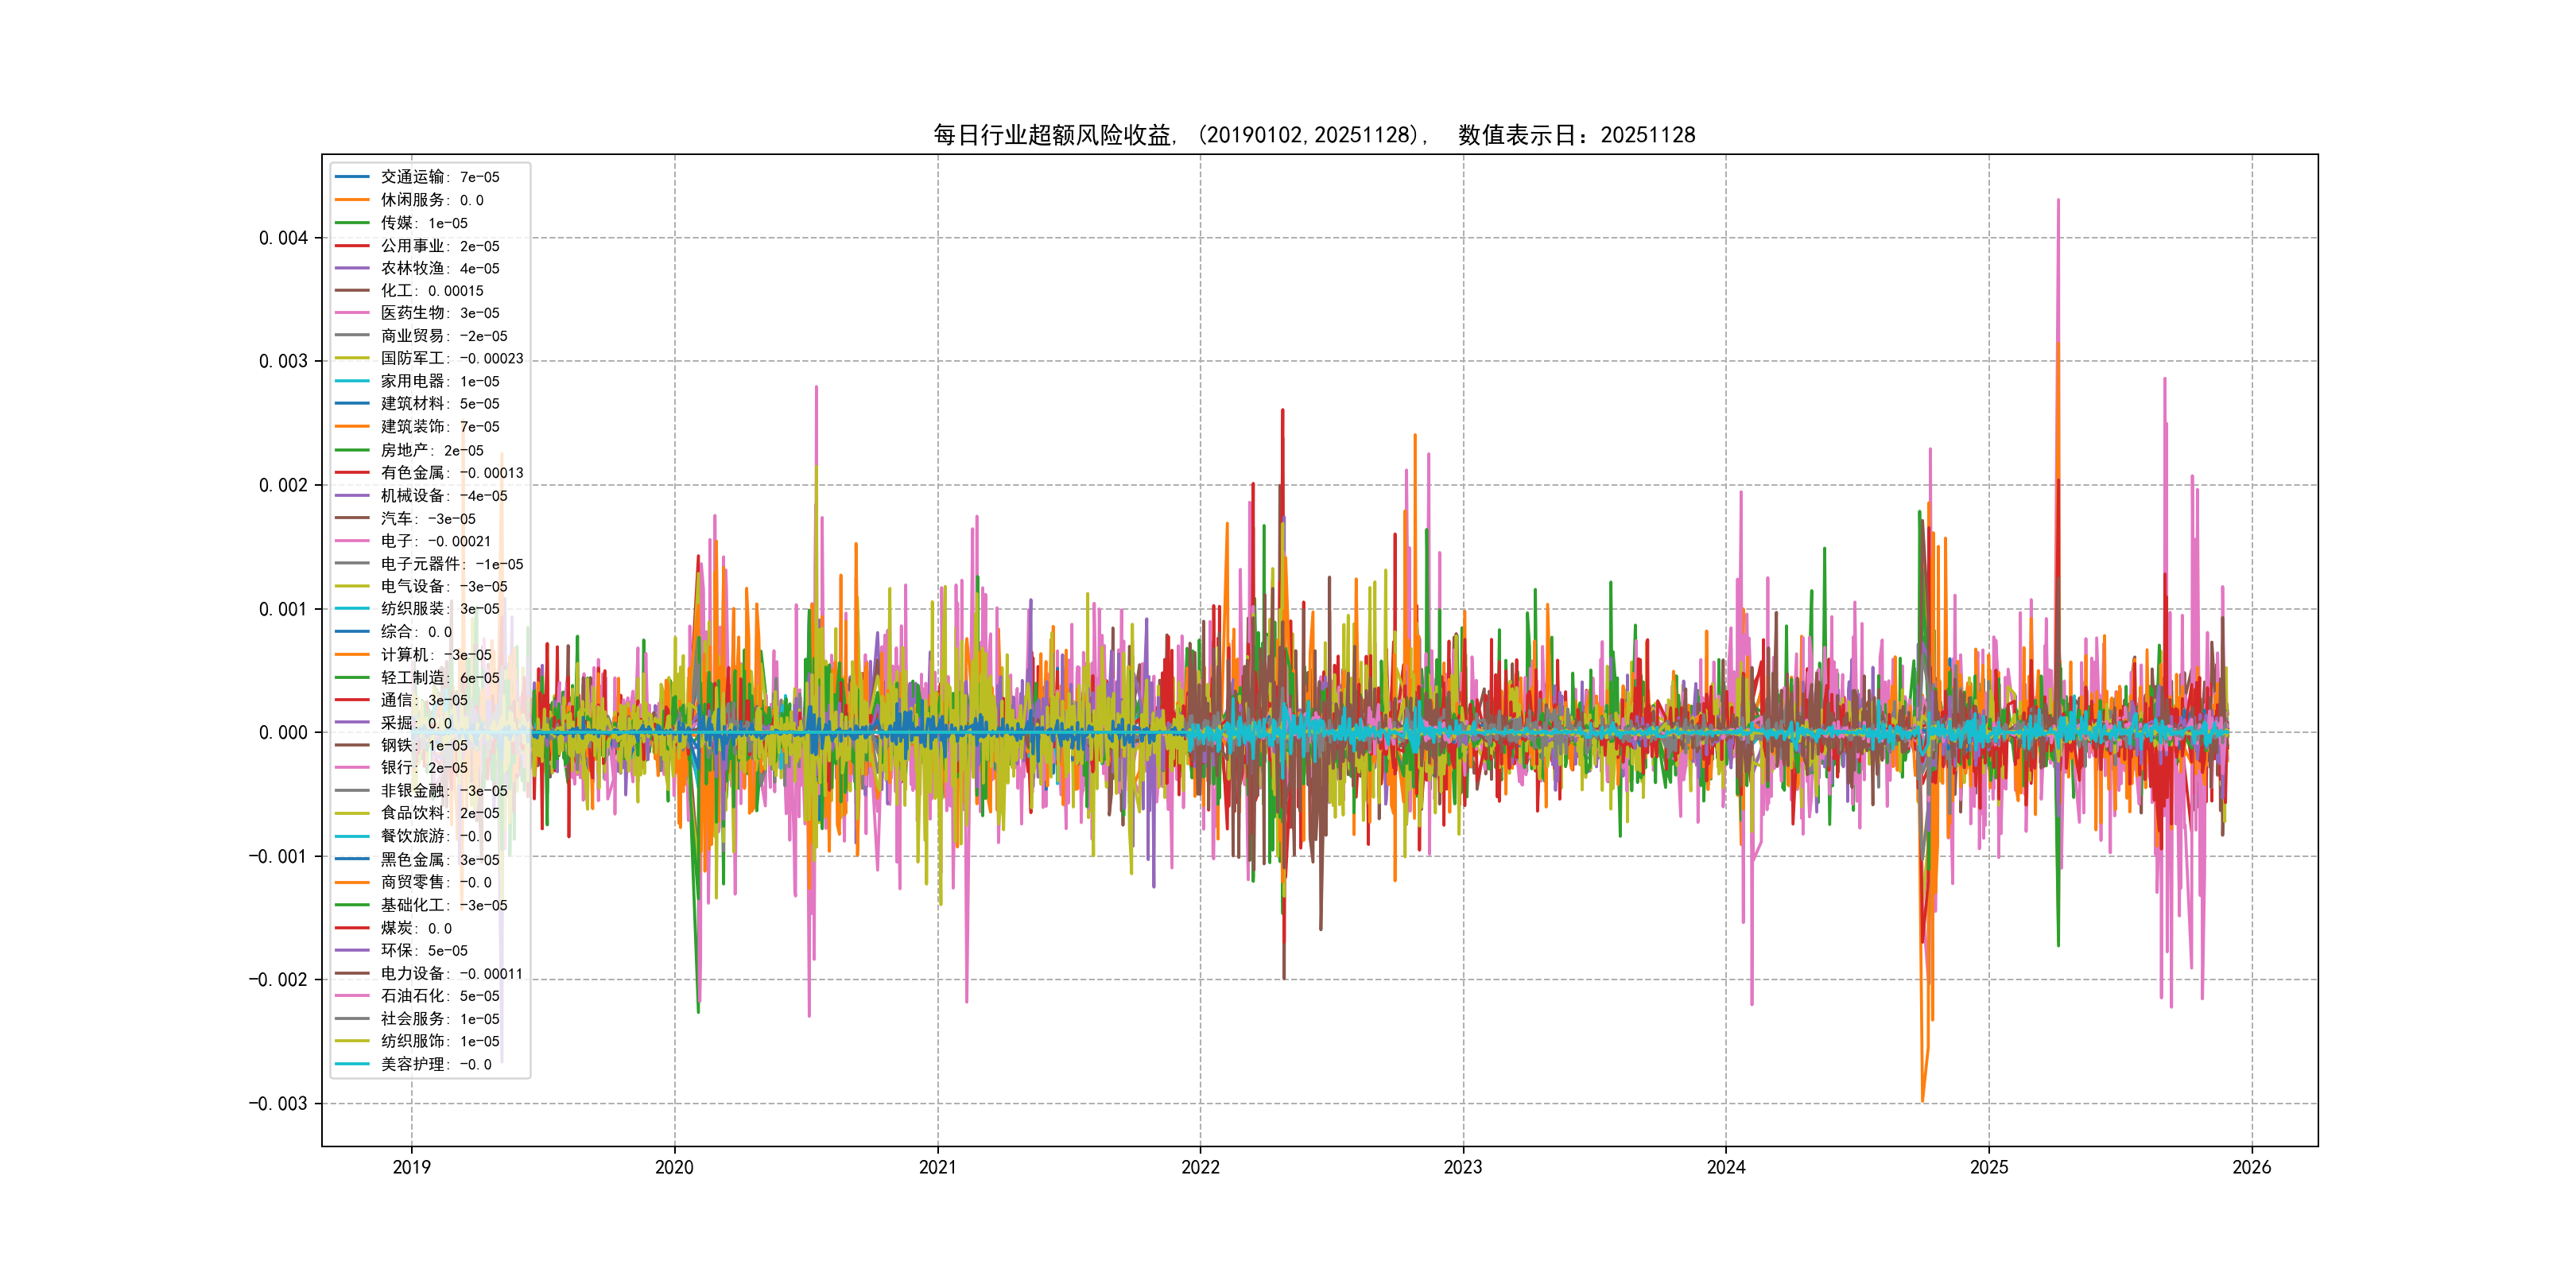Click the 食品饮料 legend color line
Viewport: 2576px width, 1288px height.
(x=352, y=813)
